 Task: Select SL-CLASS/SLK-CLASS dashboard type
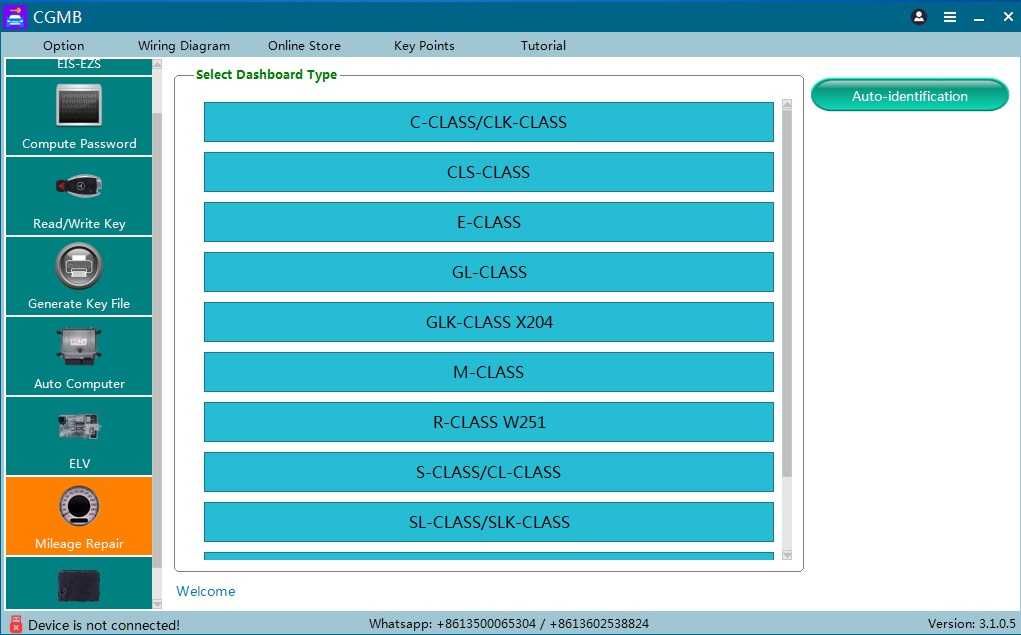click(488, 522)
